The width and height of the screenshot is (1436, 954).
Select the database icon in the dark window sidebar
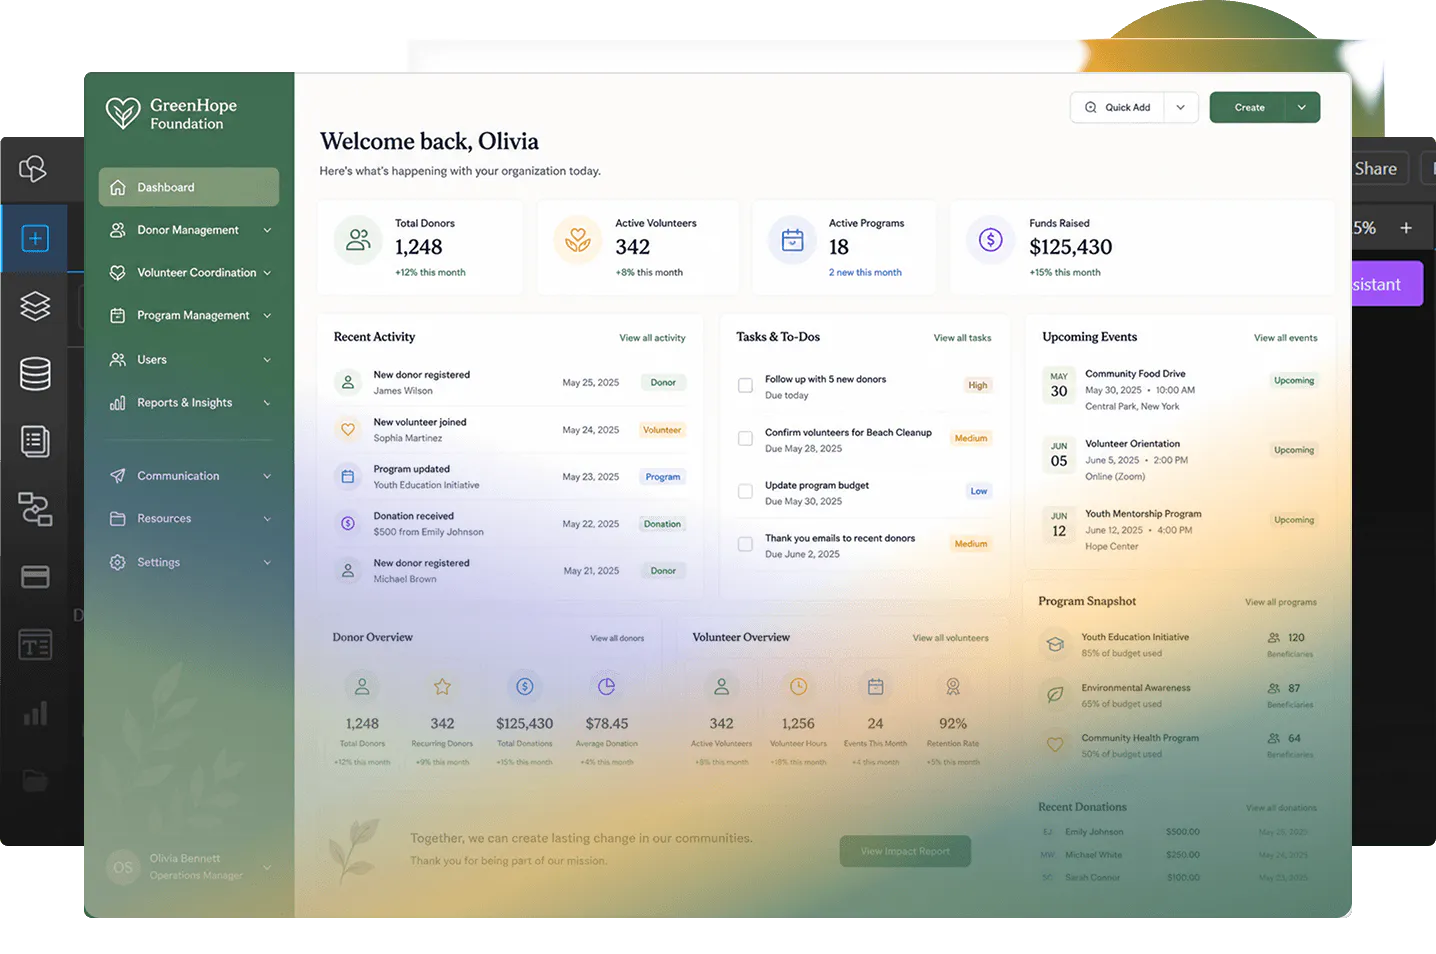(x=35, y=373)
